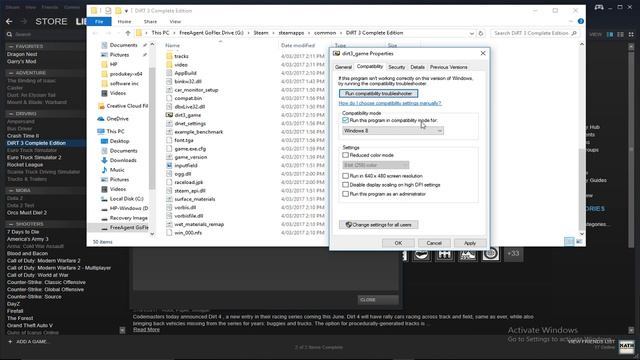Click the Explorer help question mark icon
Viewport: 640px width, 360px height.
pos(580,21)
